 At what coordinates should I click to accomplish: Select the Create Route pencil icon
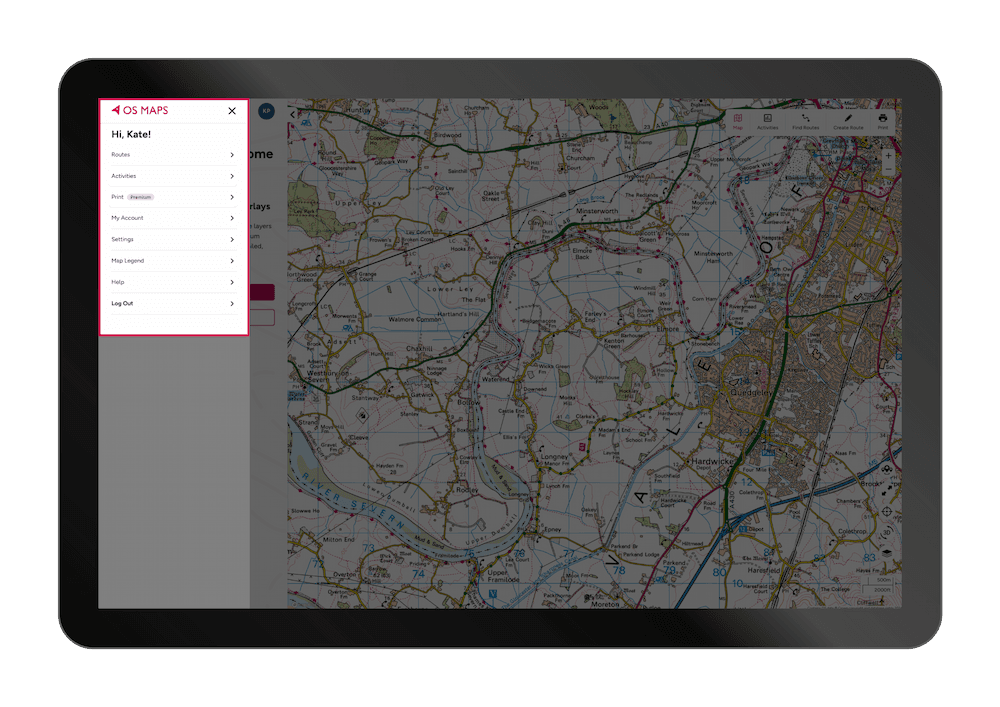[848, 117]
